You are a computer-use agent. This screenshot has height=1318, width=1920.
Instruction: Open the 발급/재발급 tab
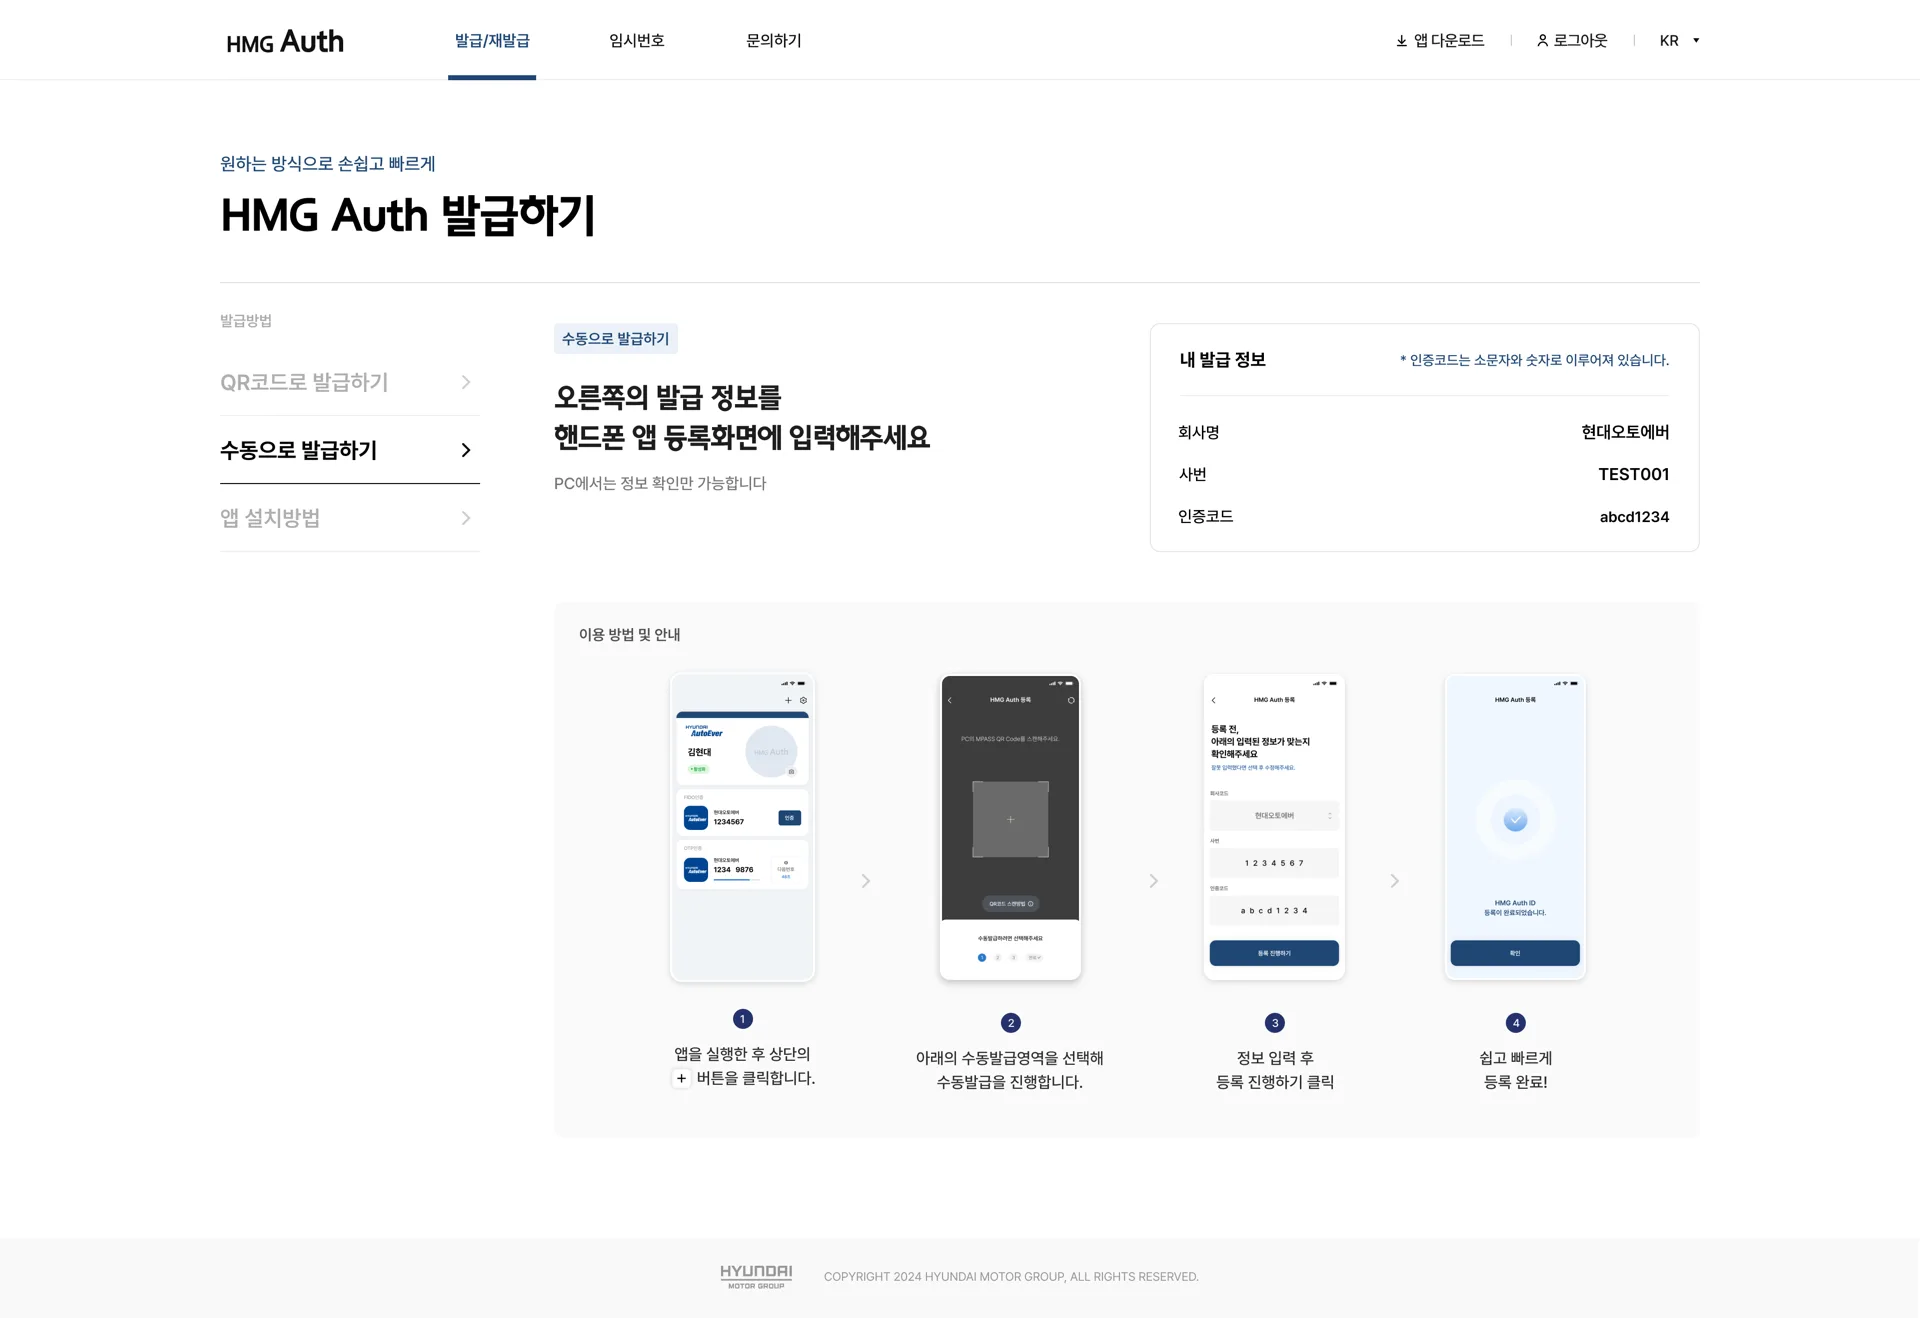pos(492,40)
